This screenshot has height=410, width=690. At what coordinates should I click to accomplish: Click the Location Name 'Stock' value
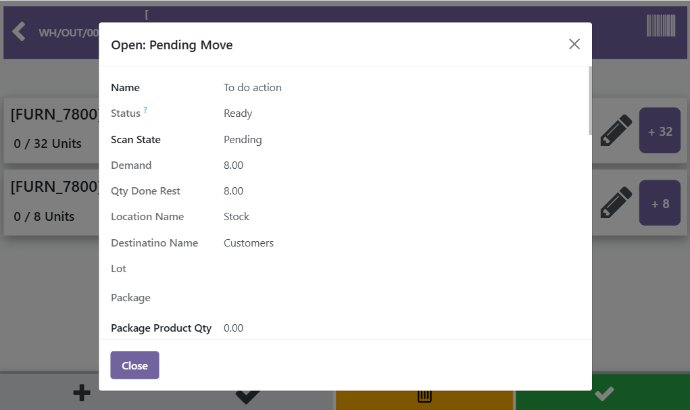[236, 217]
